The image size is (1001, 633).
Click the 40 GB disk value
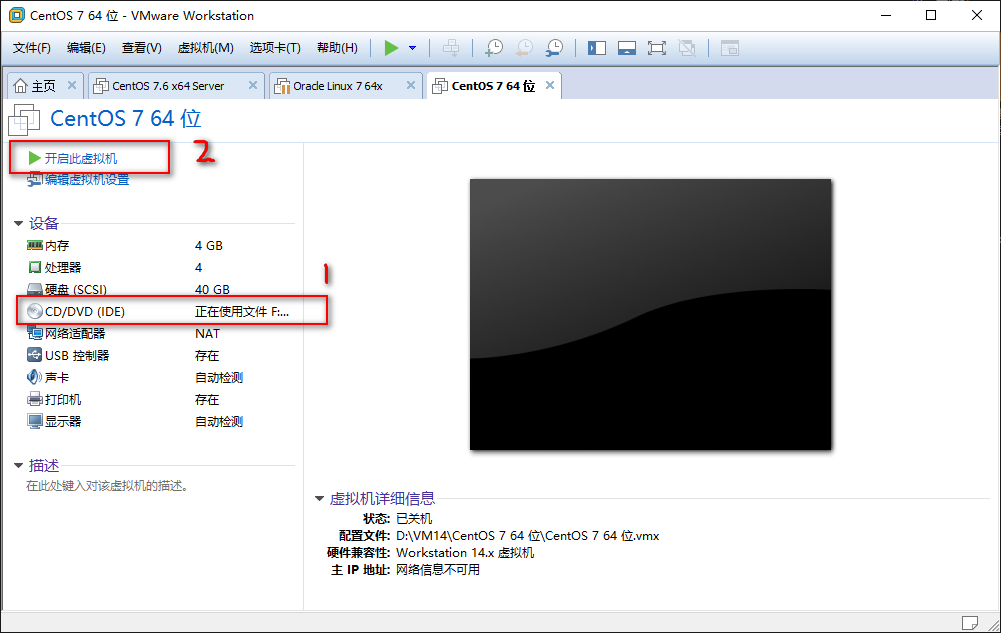coord(212,290)
